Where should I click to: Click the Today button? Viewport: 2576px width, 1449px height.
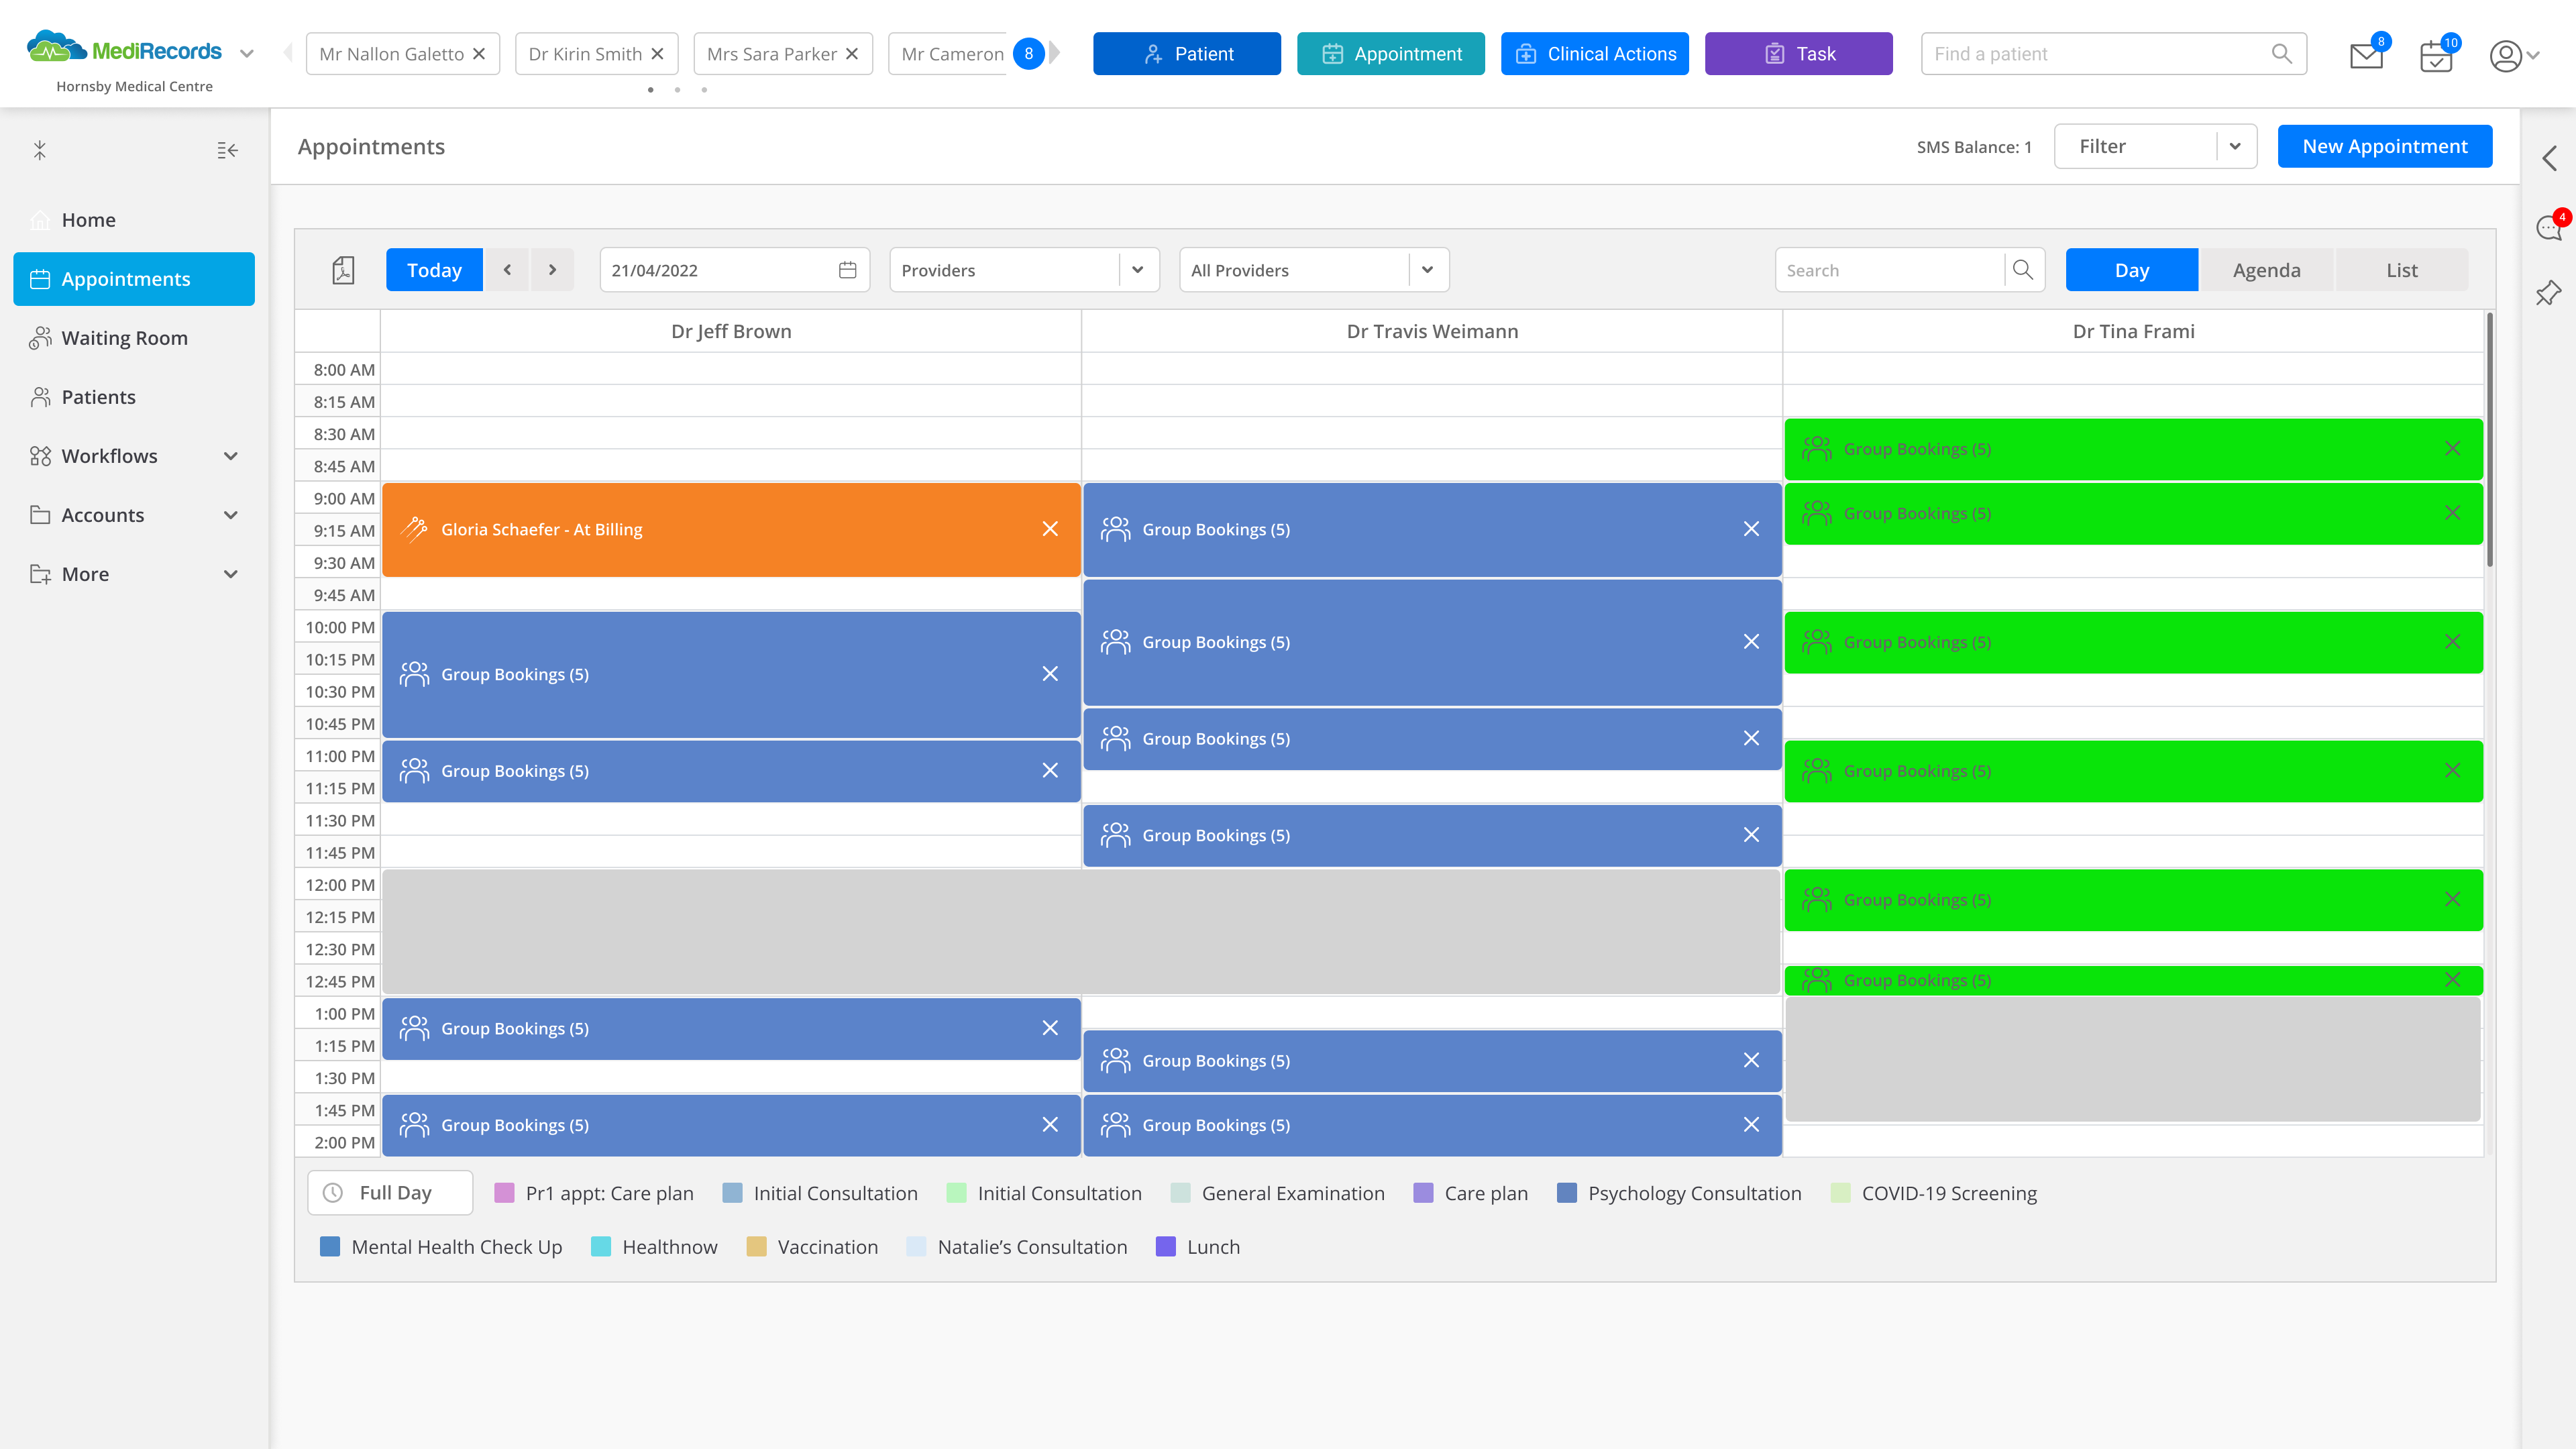(x=434, y=270)
